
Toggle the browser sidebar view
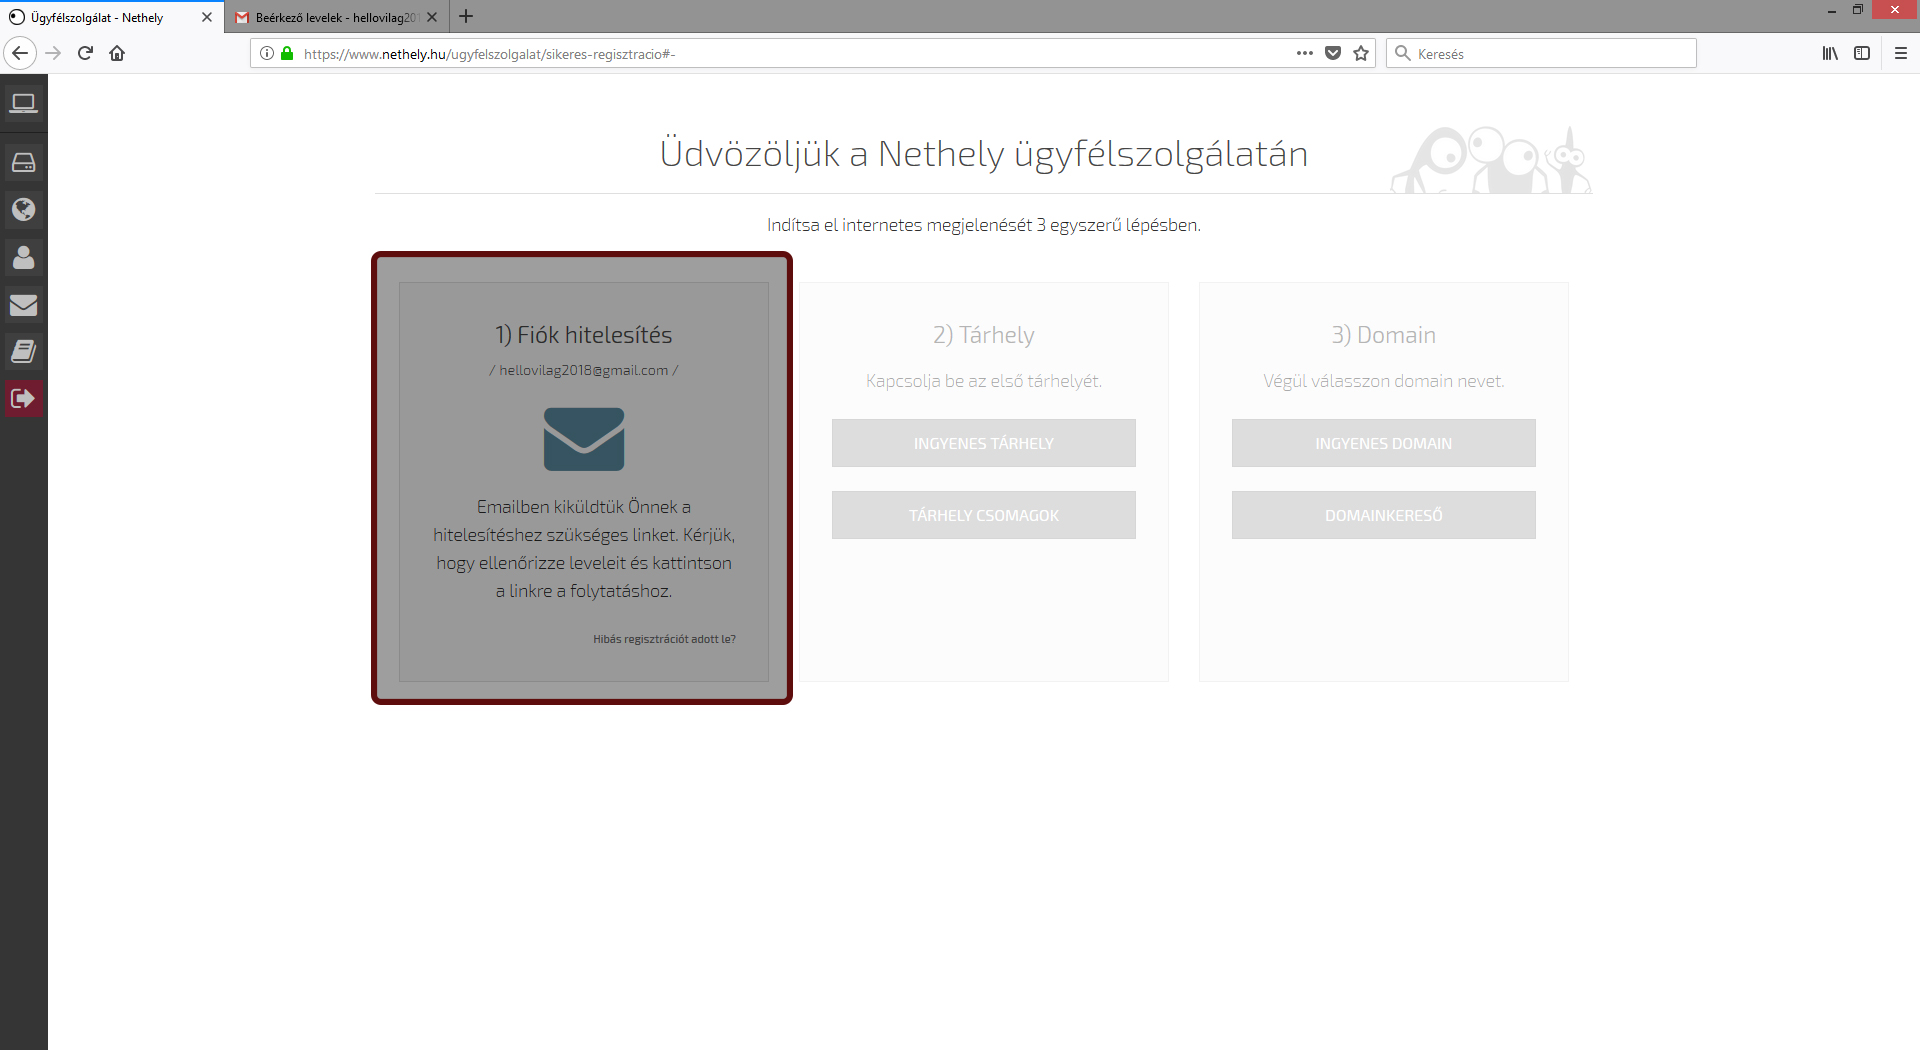1861,53
